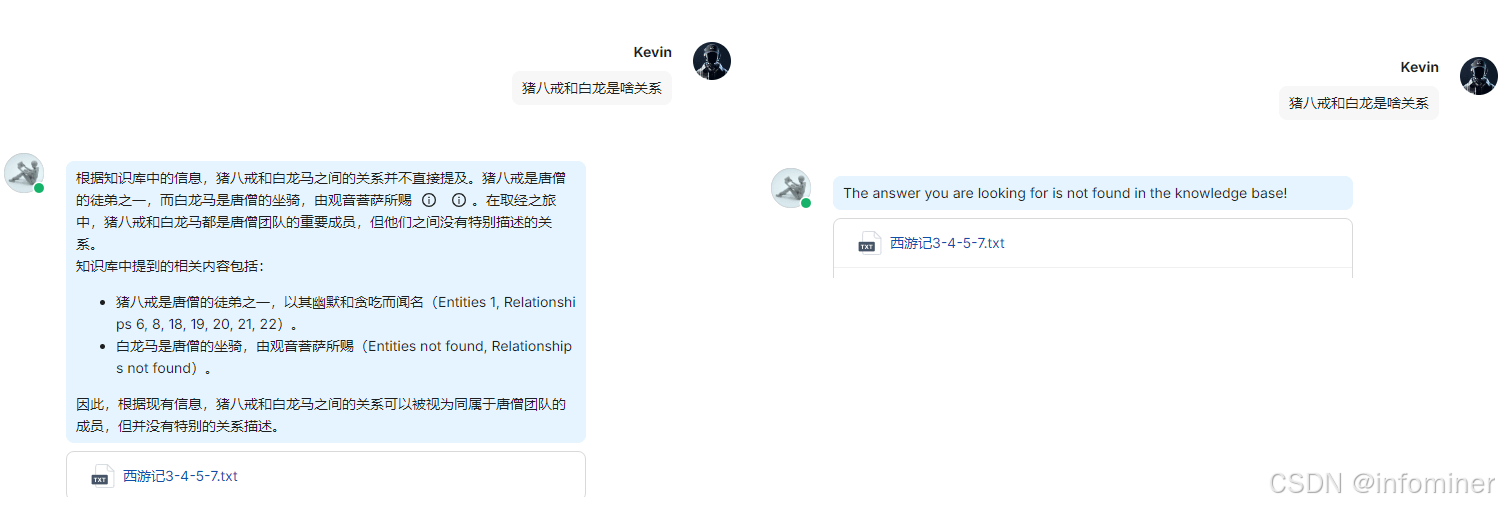The width and height of the screenshot is (1499, 509).
Task: Click the assistant avatar beside the English answer
Action: [790, 187]
